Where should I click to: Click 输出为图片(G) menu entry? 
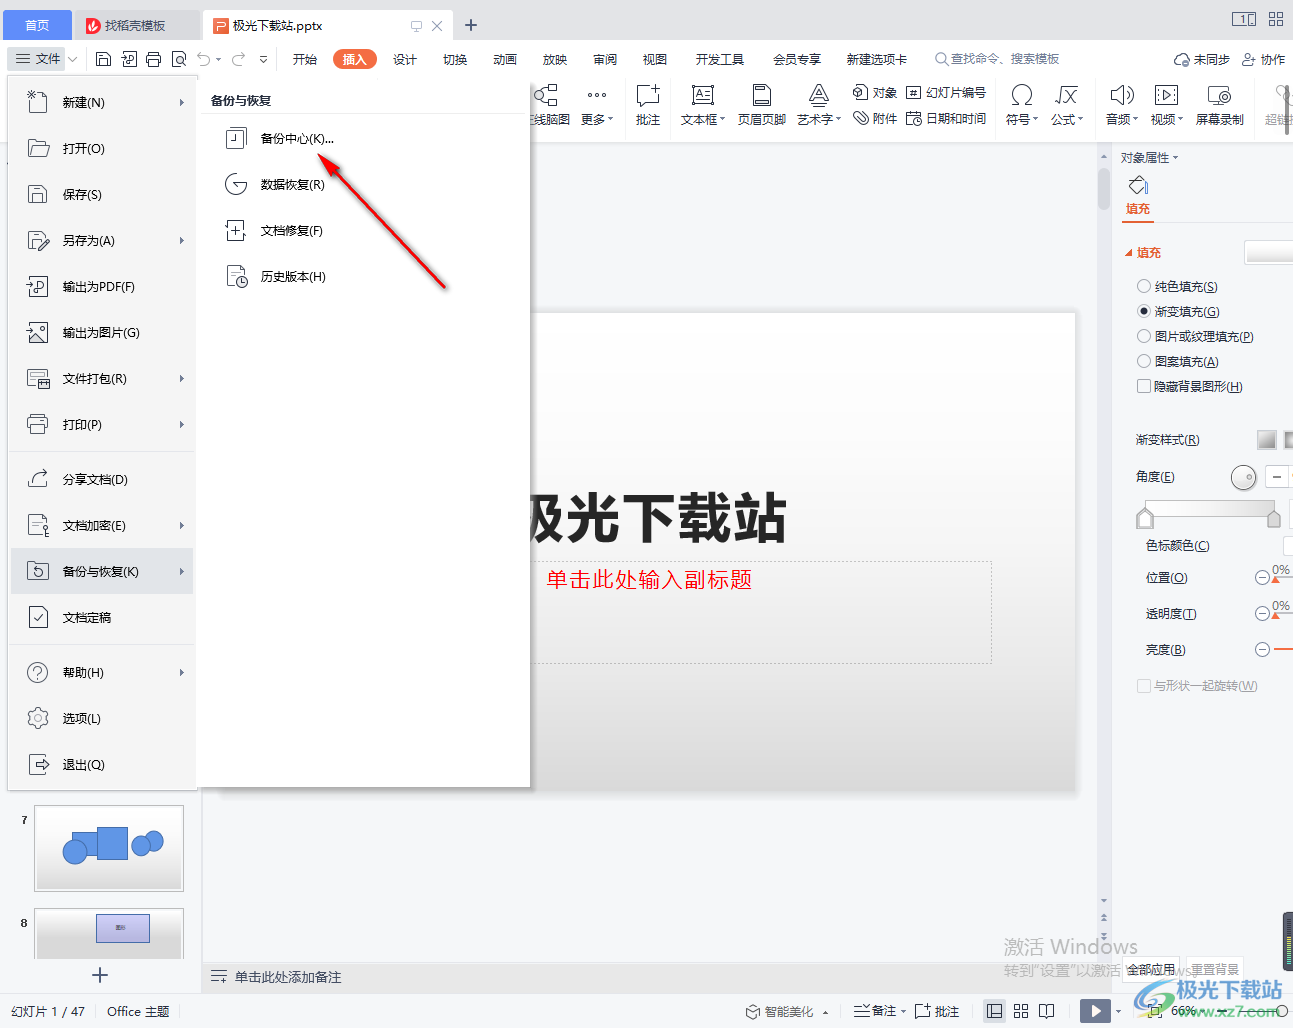pyautogui.click(x=101, y=332)
